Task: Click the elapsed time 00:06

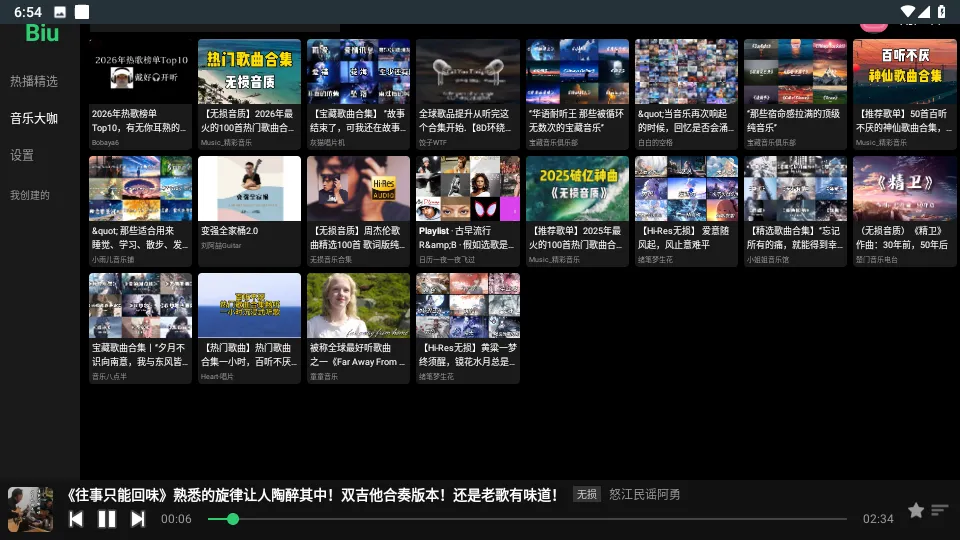Action: [x=176, y=519]
